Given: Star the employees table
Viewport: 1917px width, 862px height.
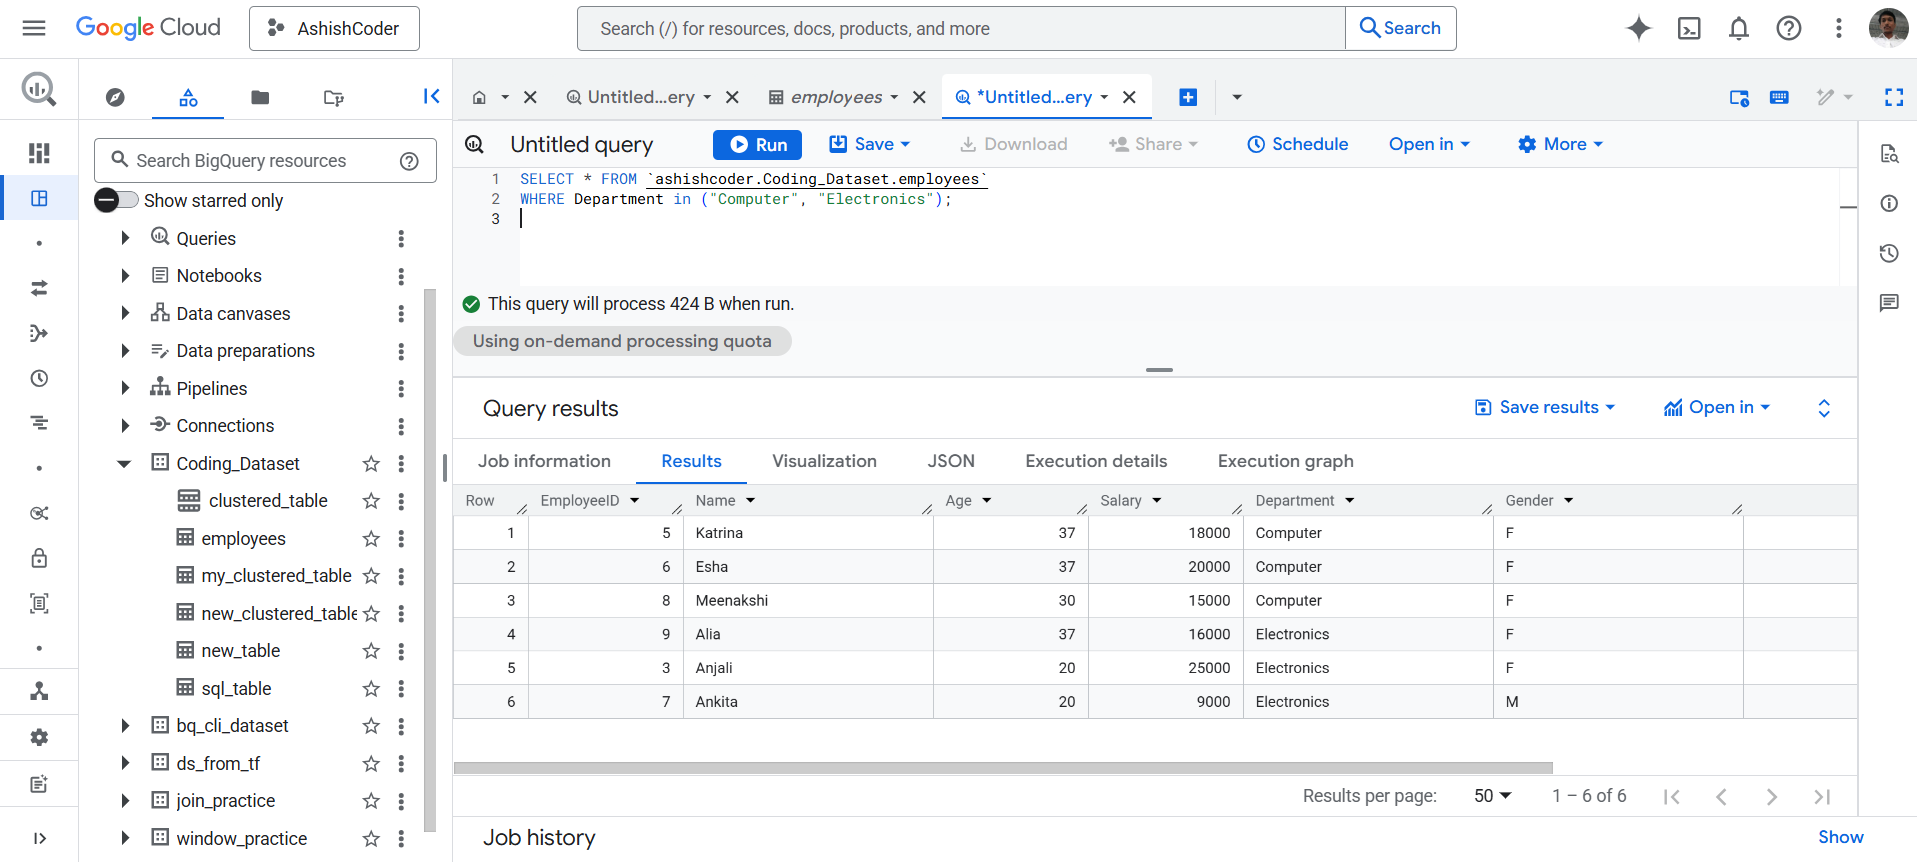Looking at the screenshot, I should [x=371, y=539].
